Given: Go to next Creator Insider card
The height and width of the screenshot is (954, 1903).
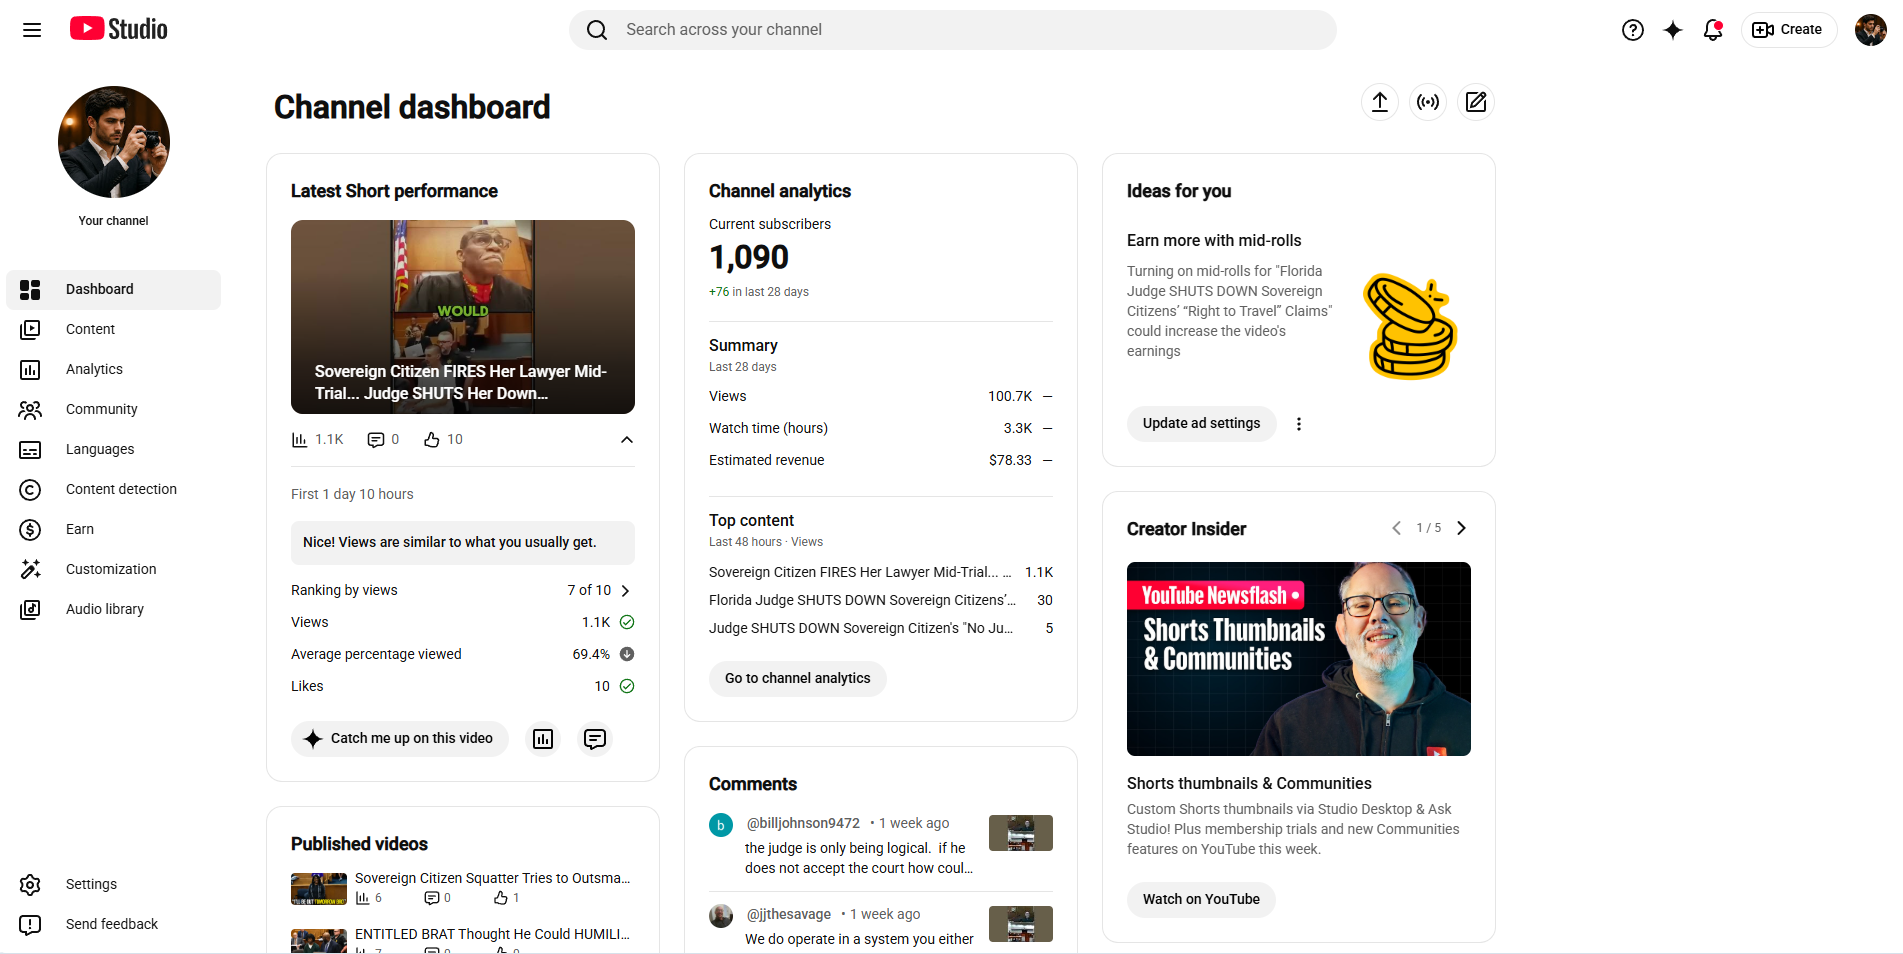Looking at the screenshot, I should click(x=1461, y=528).
